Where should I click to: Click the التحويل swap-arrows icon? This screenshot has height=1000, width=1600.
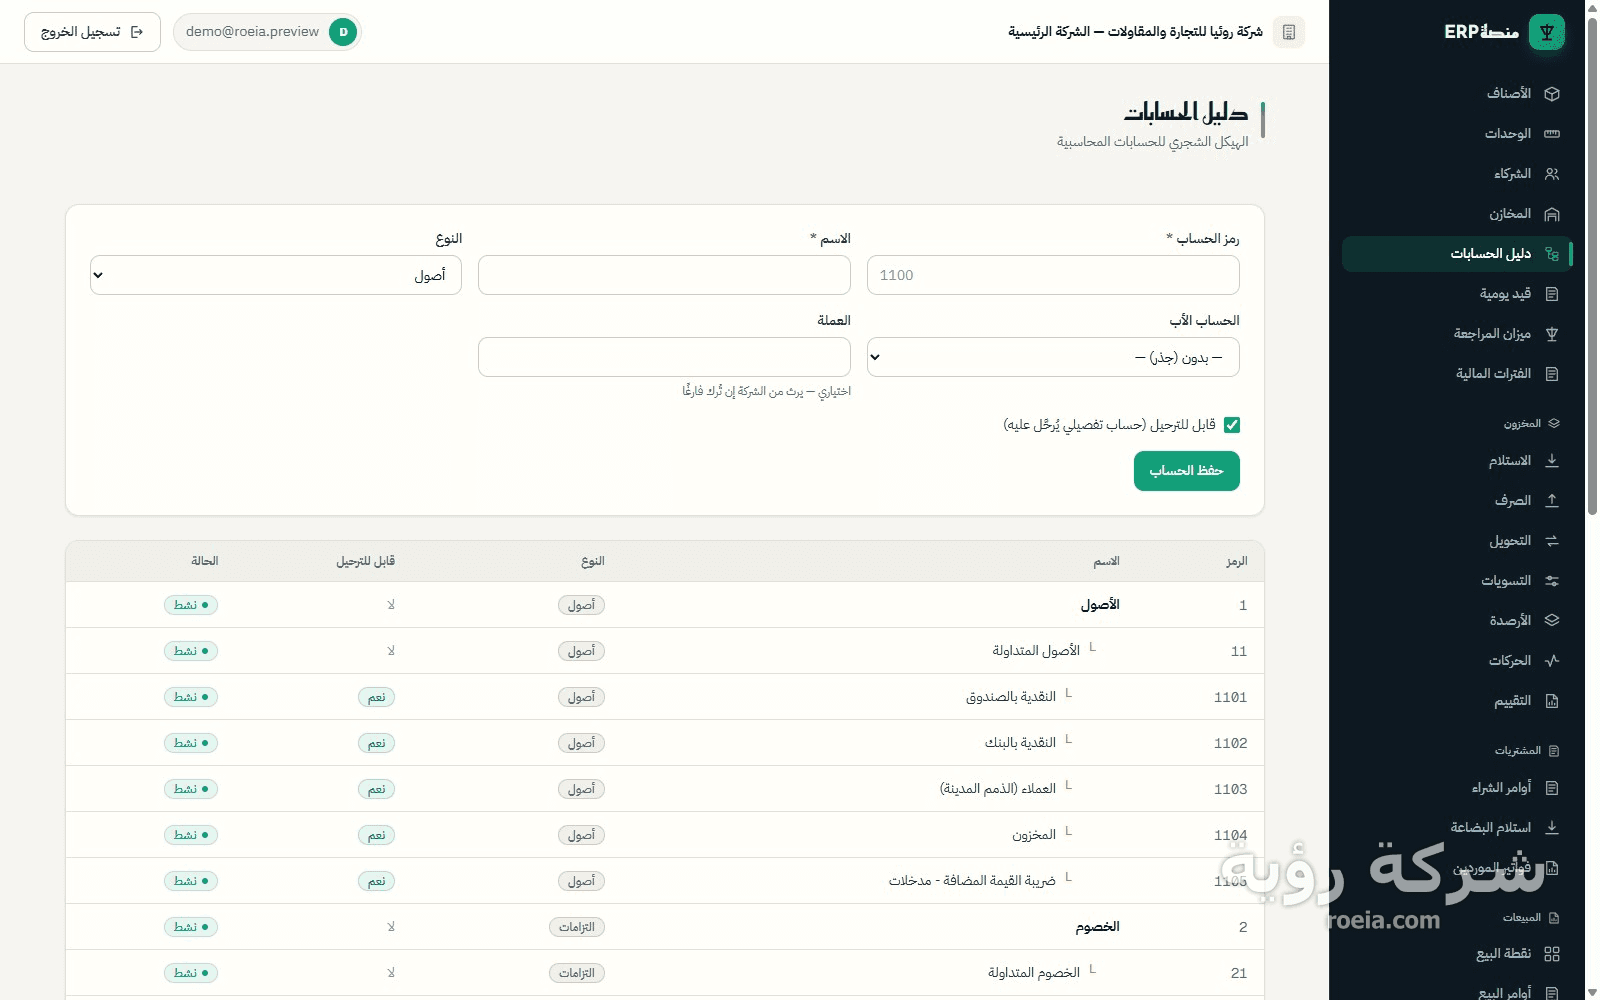[x=1552, y=541]
